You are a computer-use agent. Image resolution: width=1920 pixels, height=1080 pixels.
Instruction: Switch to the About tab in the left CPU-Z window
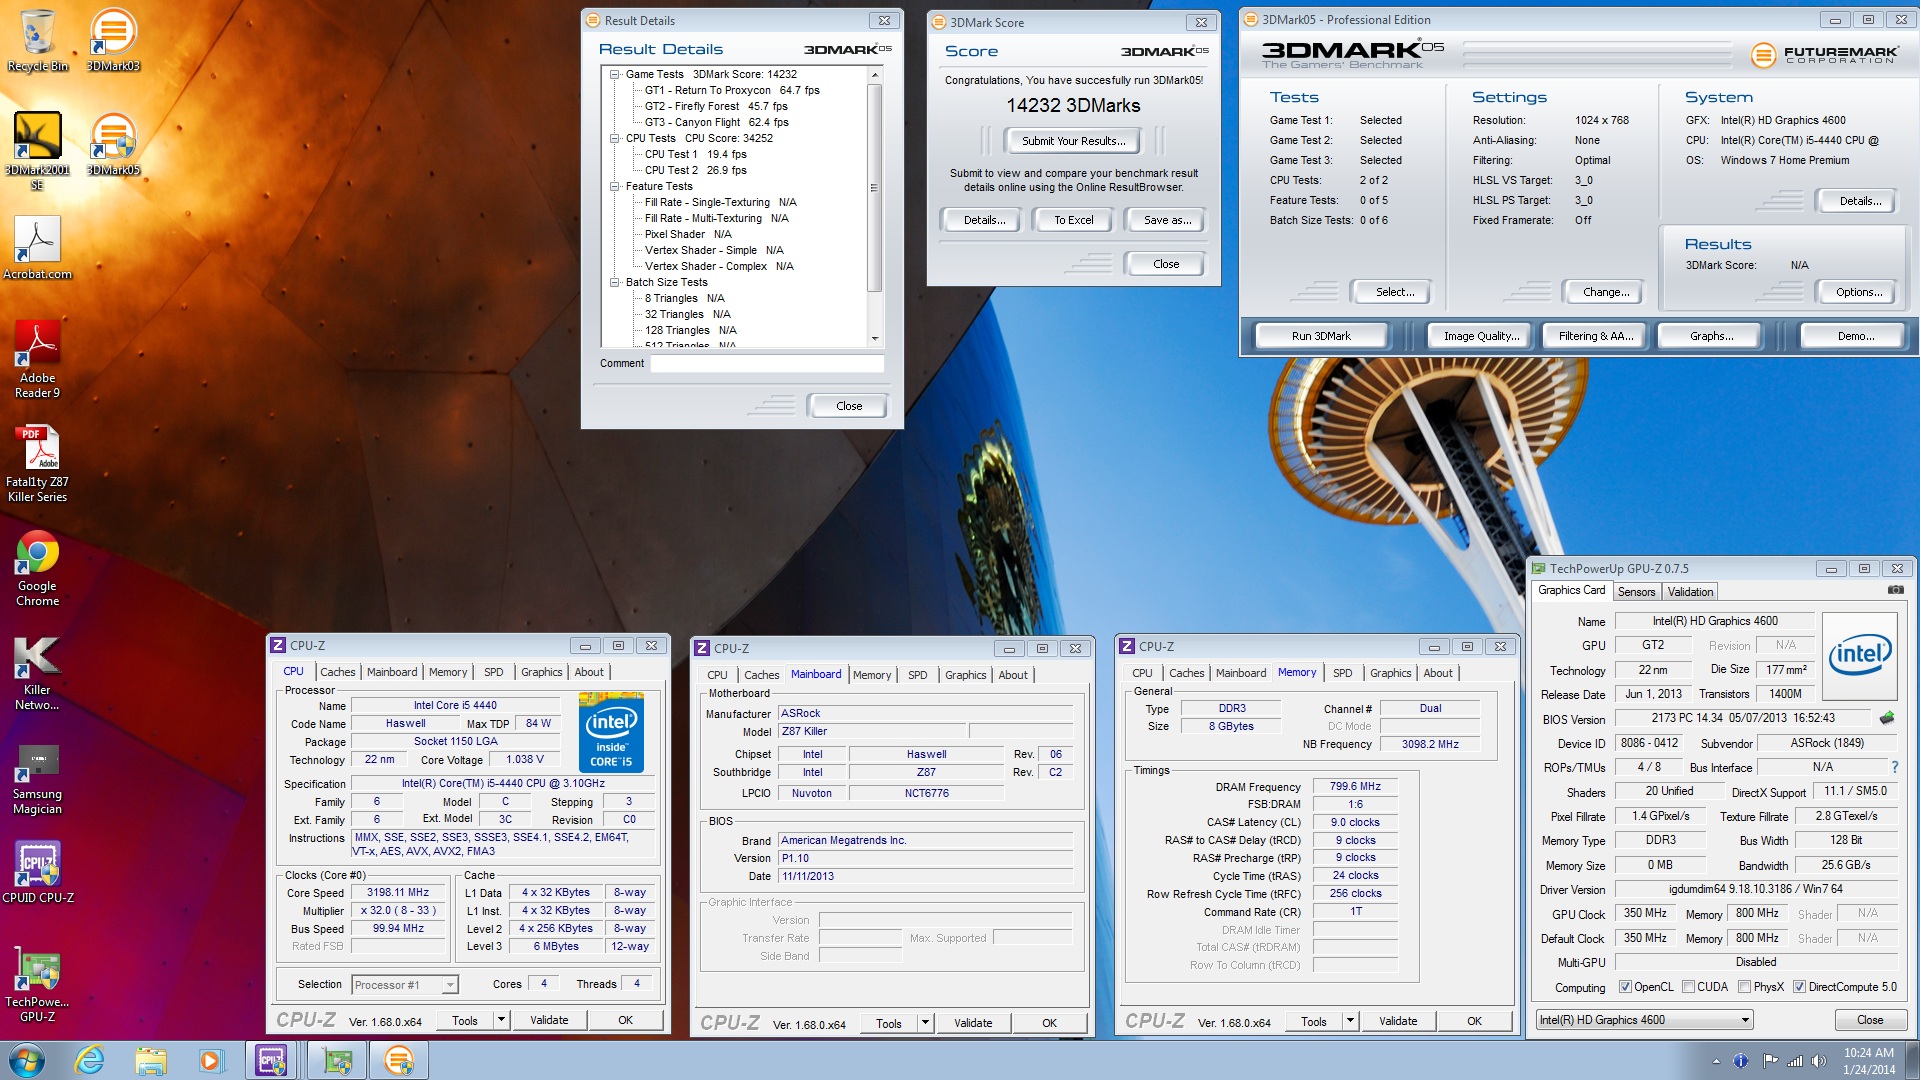pos(589,672)
